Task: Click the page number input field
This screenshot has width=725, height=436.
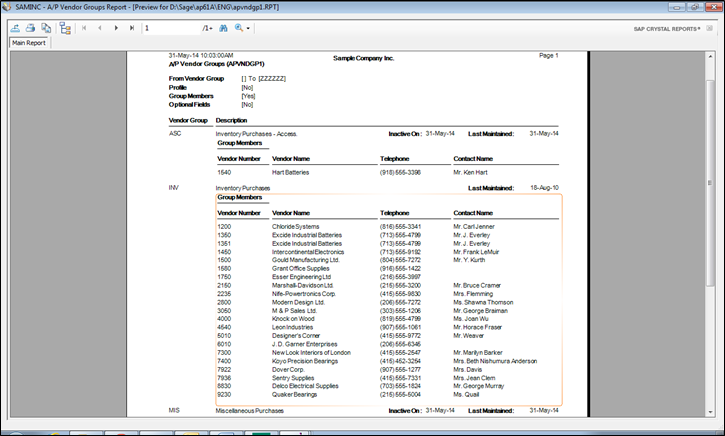Action: coord(171,28)
